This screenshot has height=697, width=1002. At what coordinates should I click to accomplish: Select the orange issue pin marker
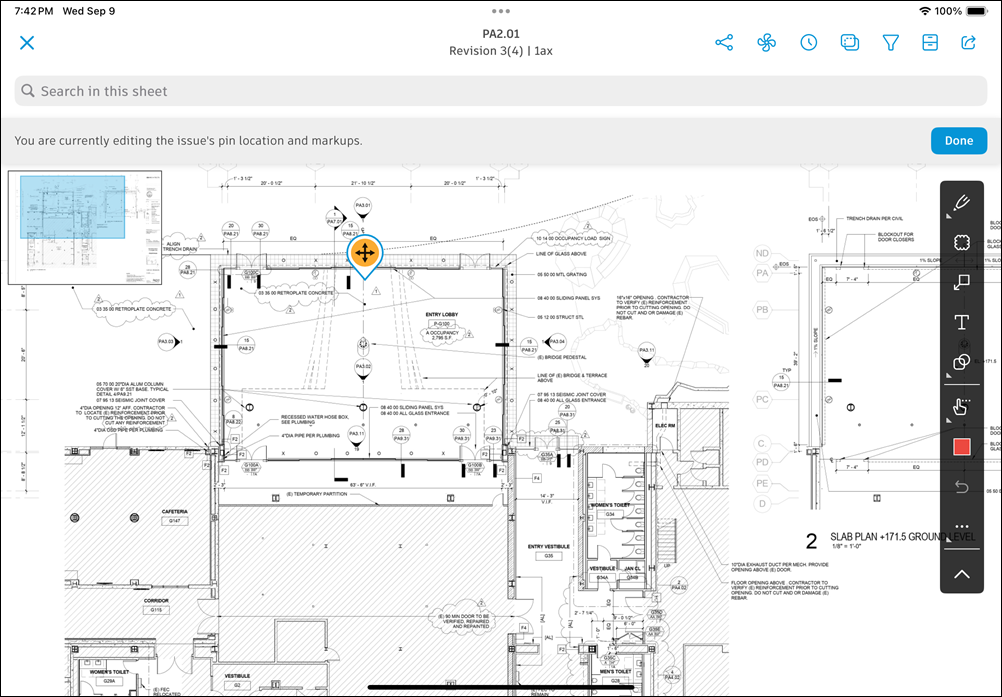[365, 256]
